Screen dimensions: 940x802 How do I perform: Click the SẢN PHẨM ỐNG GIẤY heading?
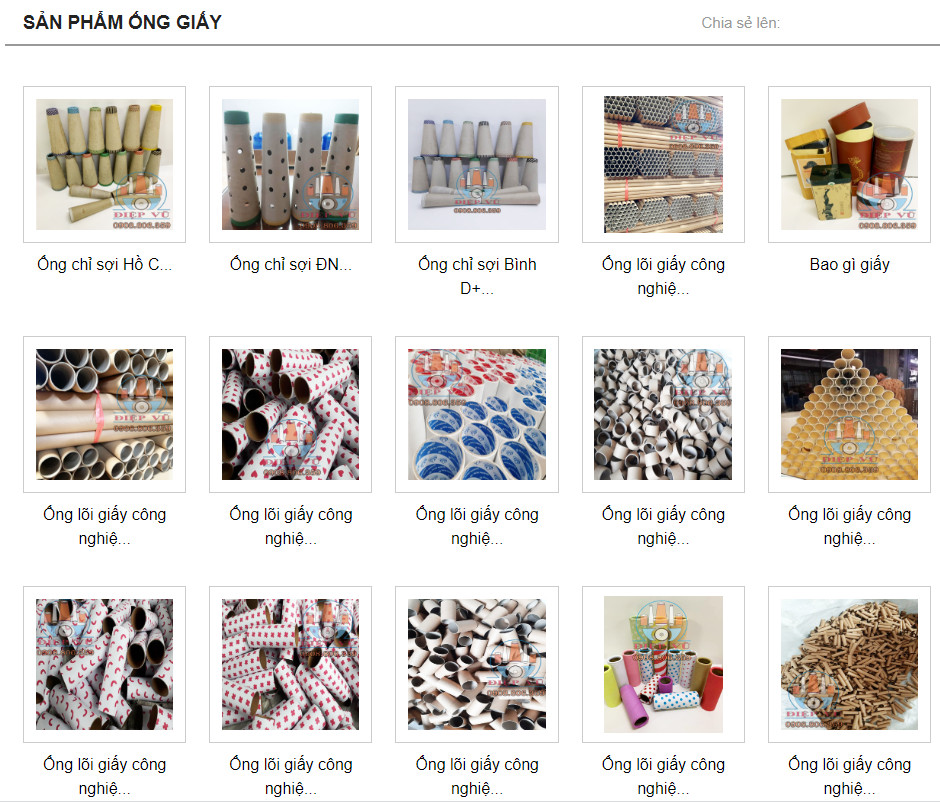tap(122, 22)
